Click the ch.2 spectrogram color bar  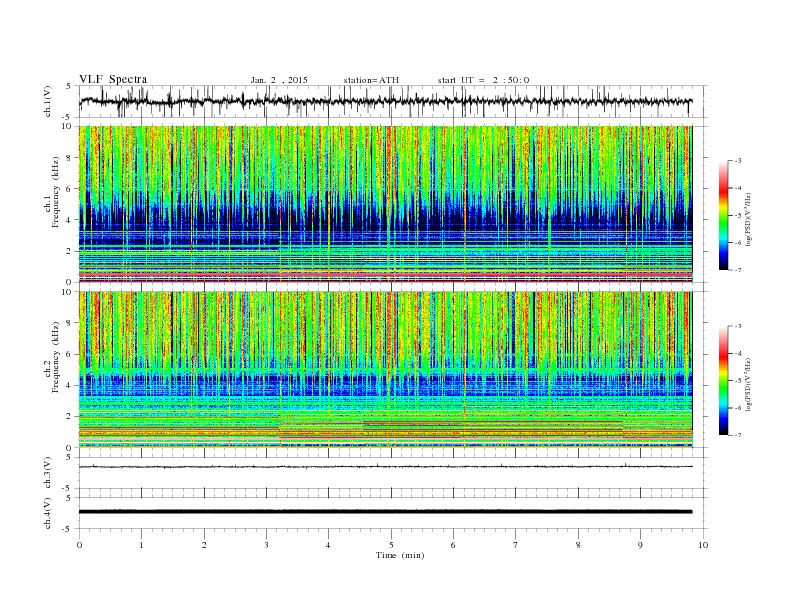pos(724,381)
